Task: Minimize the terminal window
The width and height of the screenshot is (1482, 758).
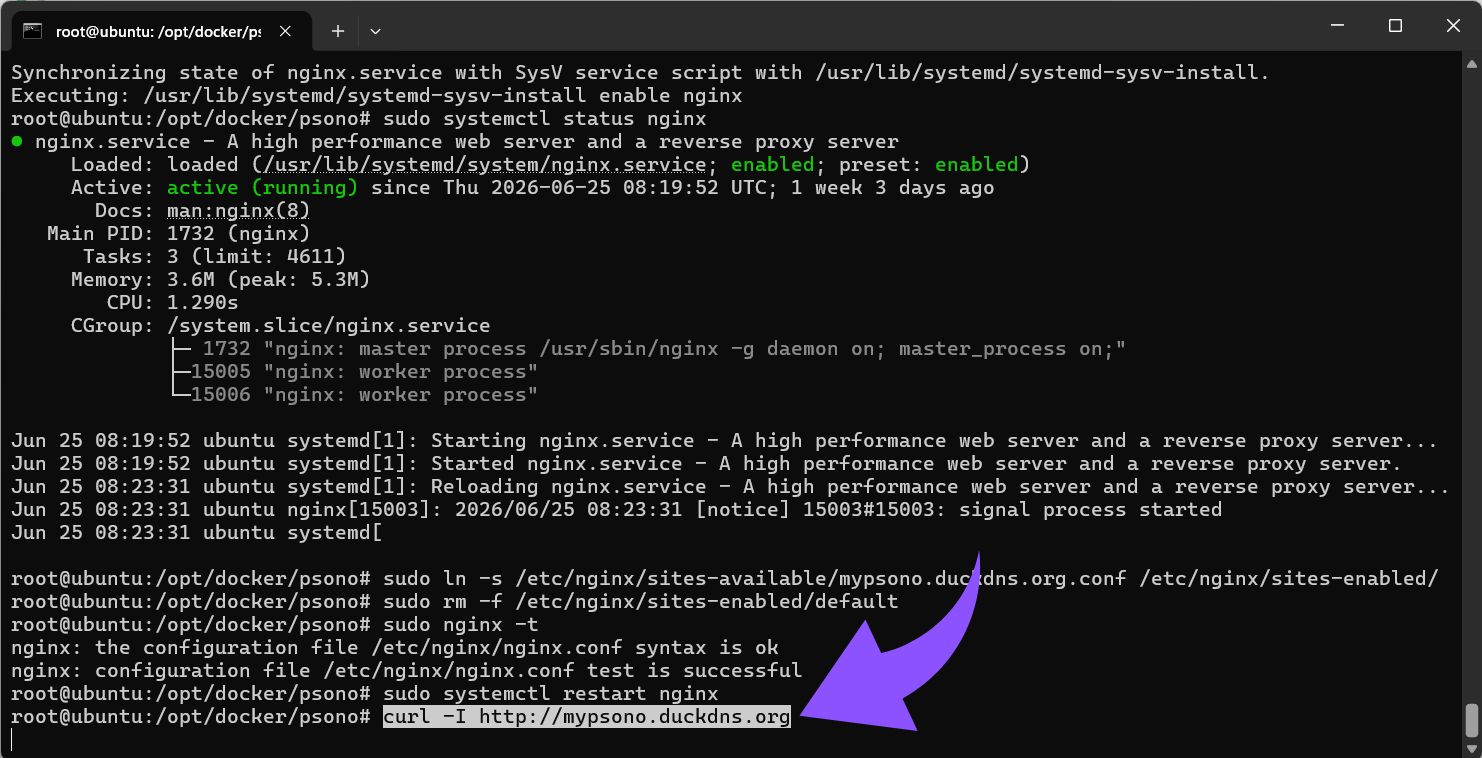Action: click(x=1341, y=26)
